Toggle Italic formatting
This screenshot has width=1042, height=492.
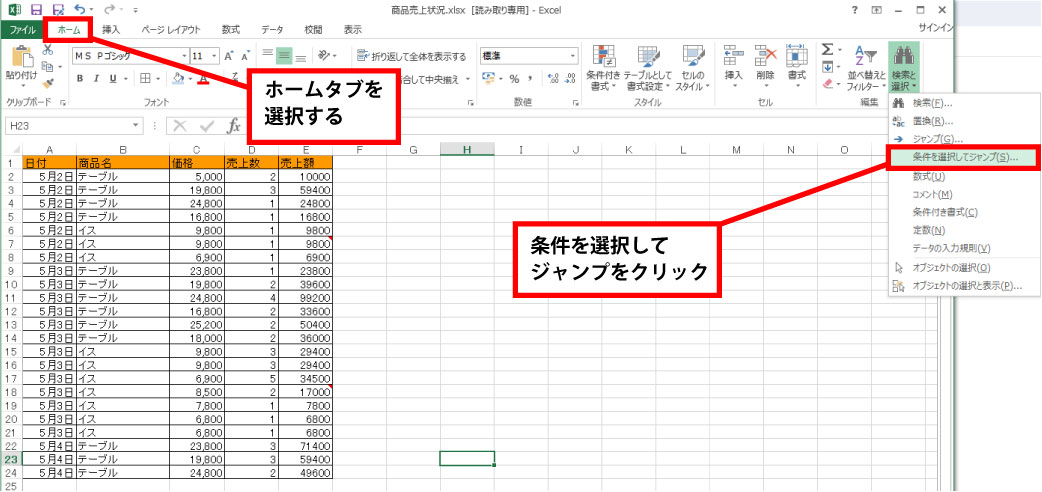tap(96, 78)
